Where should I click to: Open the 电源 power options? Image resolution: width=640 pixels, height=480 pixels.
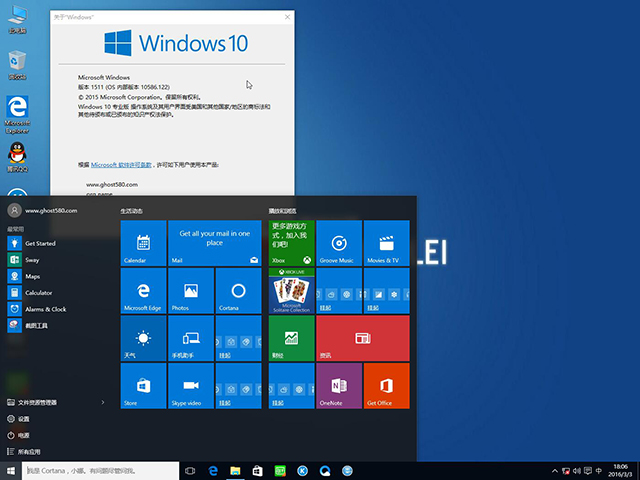click(24, 436)
